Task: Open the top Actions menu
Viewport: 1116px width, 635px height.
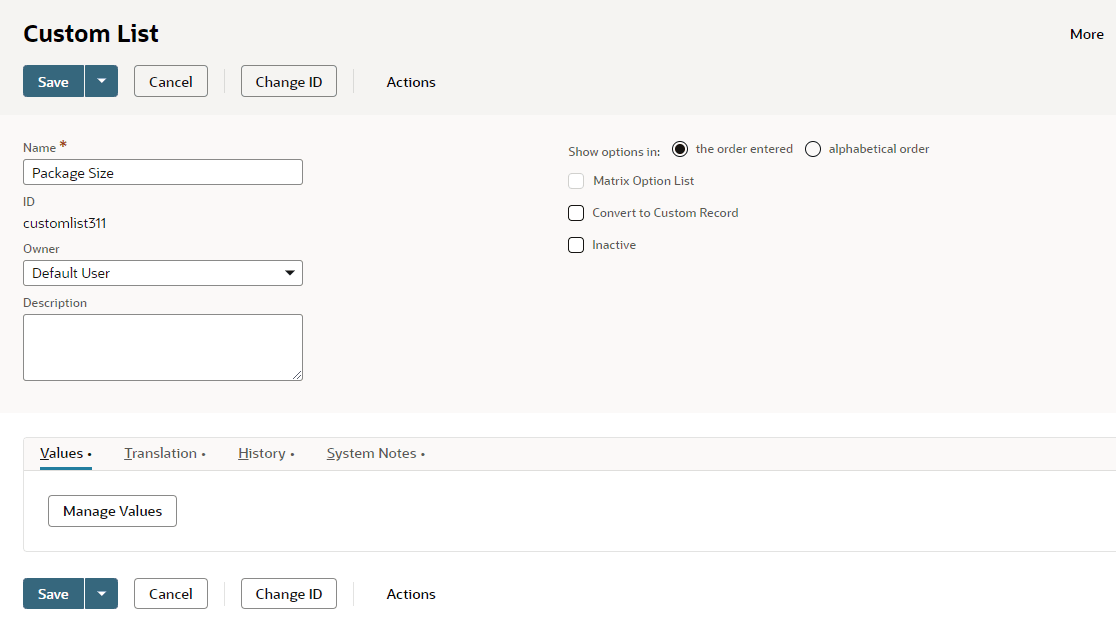Action: (x=411, y=82)
